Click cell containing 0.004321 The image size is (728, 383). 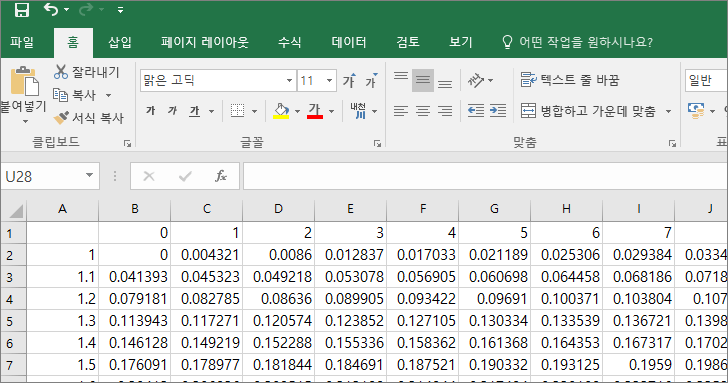[207, 255]
